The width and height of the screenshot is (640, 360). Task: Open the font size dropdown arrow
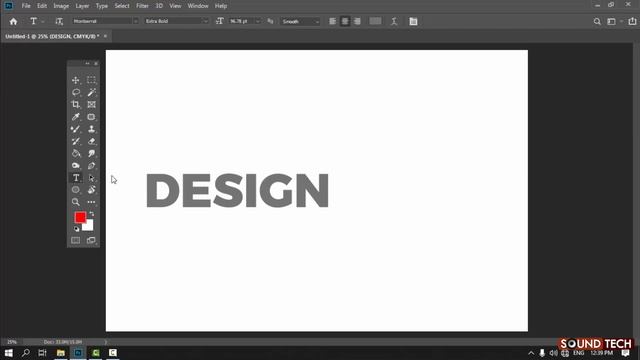pyautogui.click(x=258, y=21)
